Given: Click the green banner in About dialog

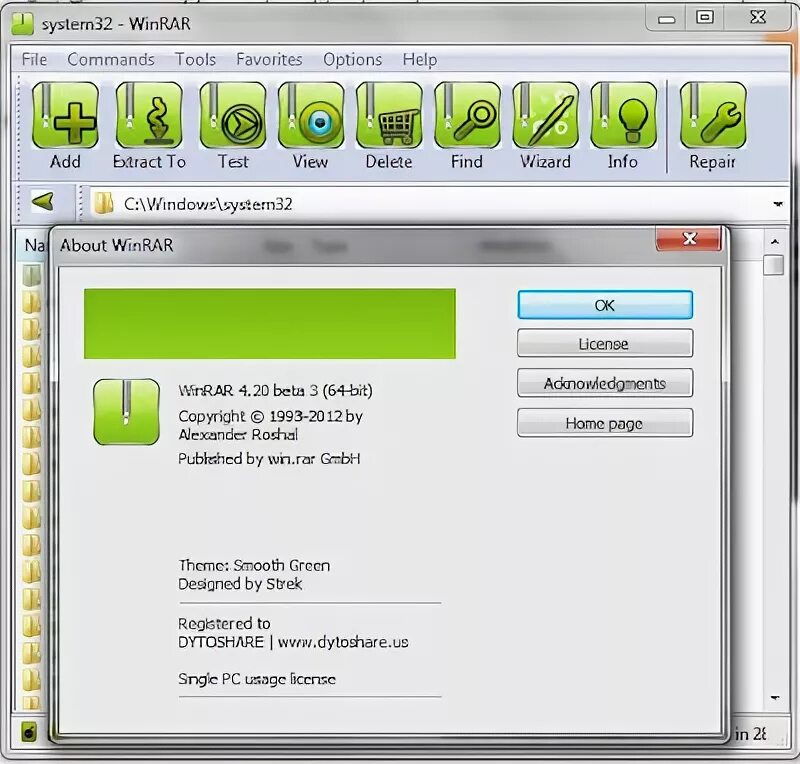Looking at the screenshot, I should click(270, 324).
